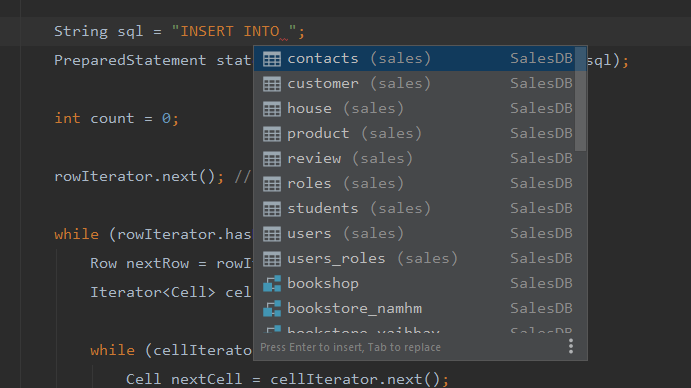Click the "while (rowIterator.has" loop line
Screen dimensions: 691x388
click(x=153, y=235)
